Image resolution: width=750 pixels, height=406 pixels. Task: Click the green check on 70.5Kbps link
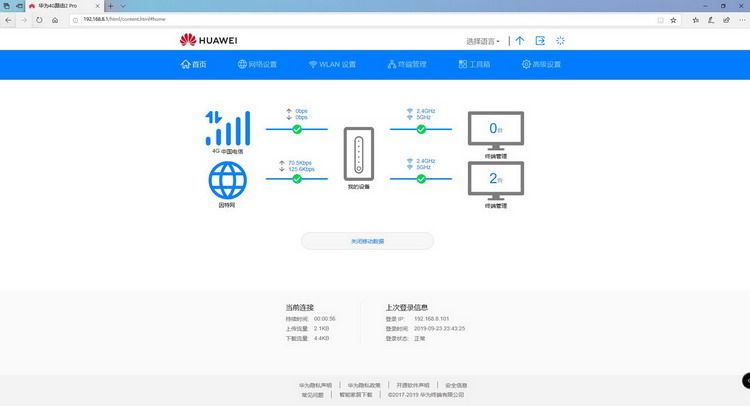coord(297,179)
